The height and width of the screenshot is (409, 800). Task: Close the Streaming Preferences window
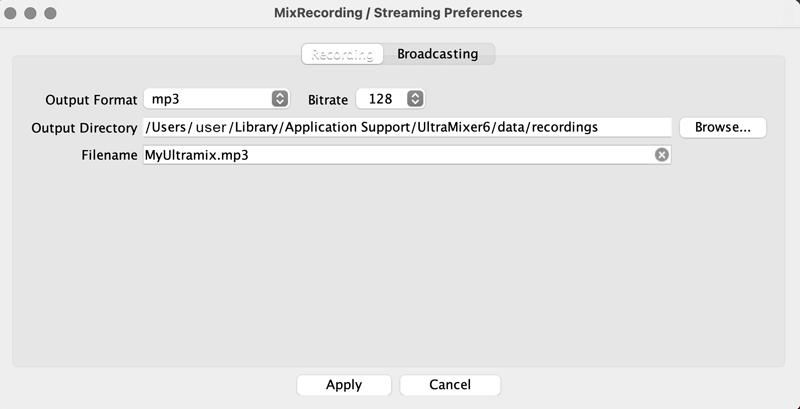(13, 13)
